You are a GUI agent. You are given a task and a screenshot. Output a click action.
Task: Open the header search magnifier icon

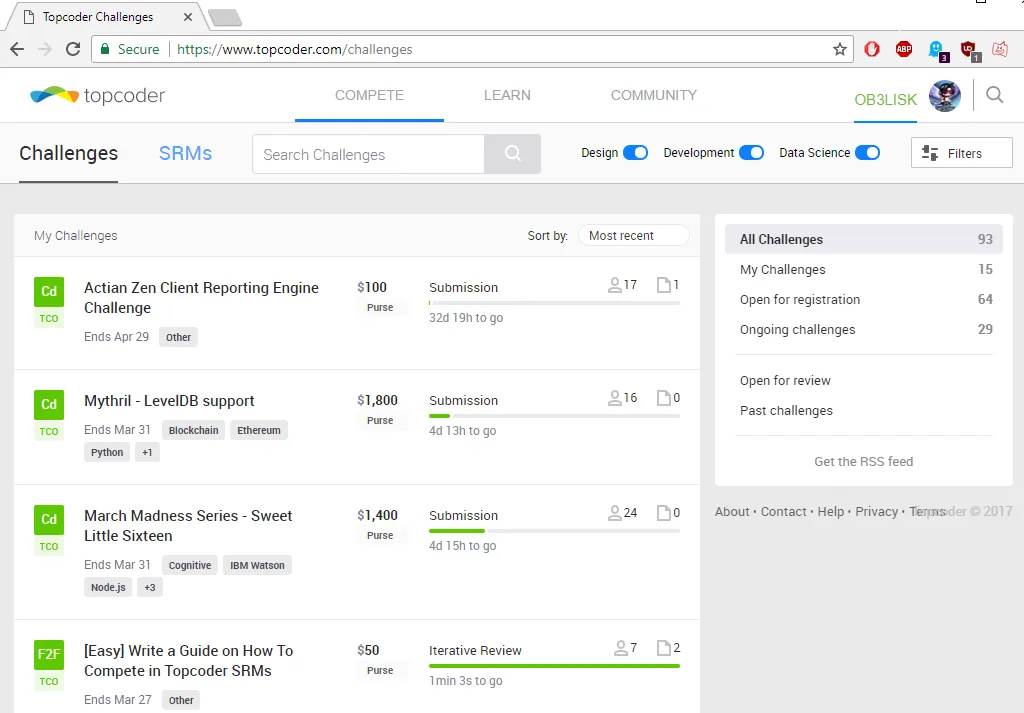[x=994, y=95]
